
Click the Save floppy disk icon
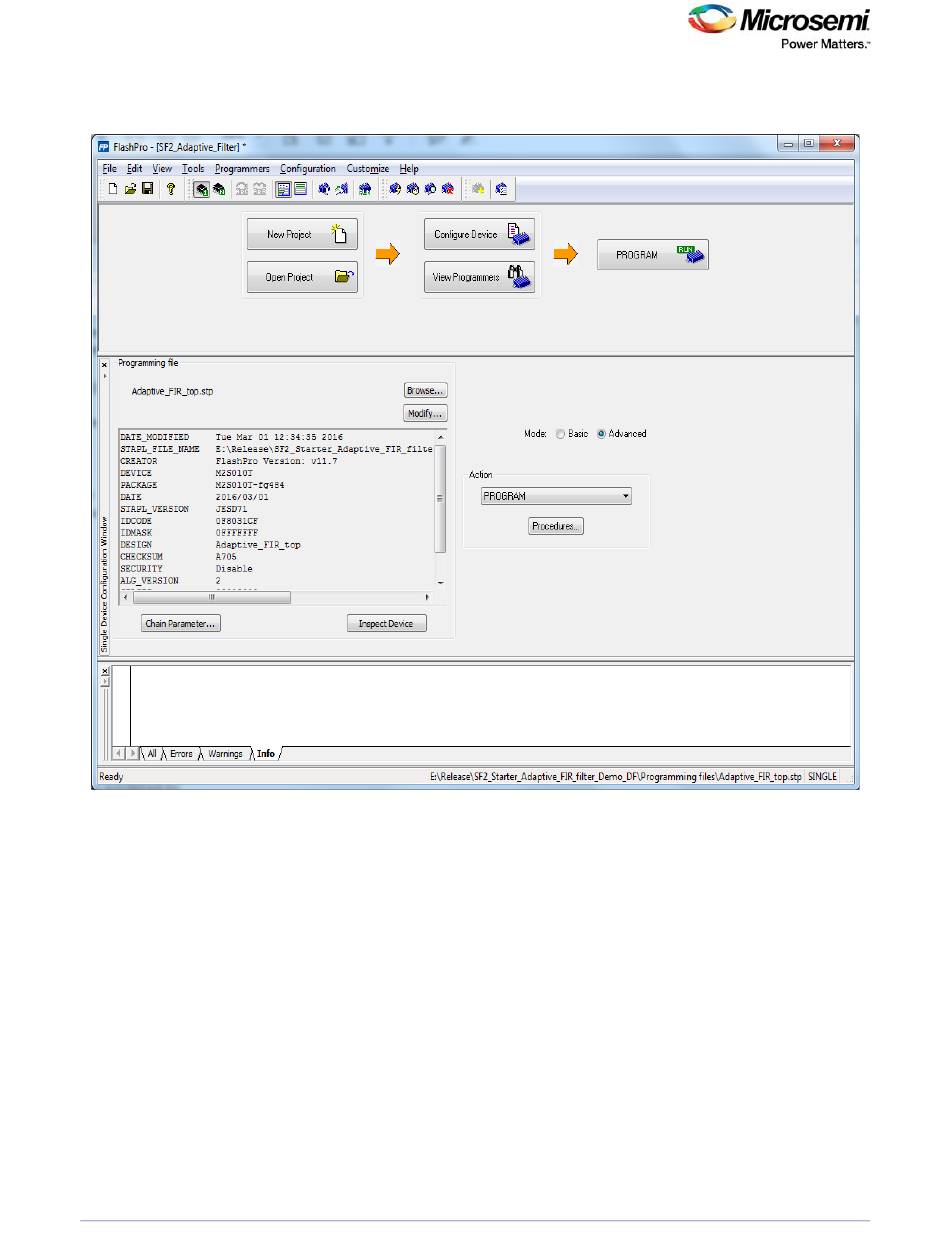[x=147, y=188]
